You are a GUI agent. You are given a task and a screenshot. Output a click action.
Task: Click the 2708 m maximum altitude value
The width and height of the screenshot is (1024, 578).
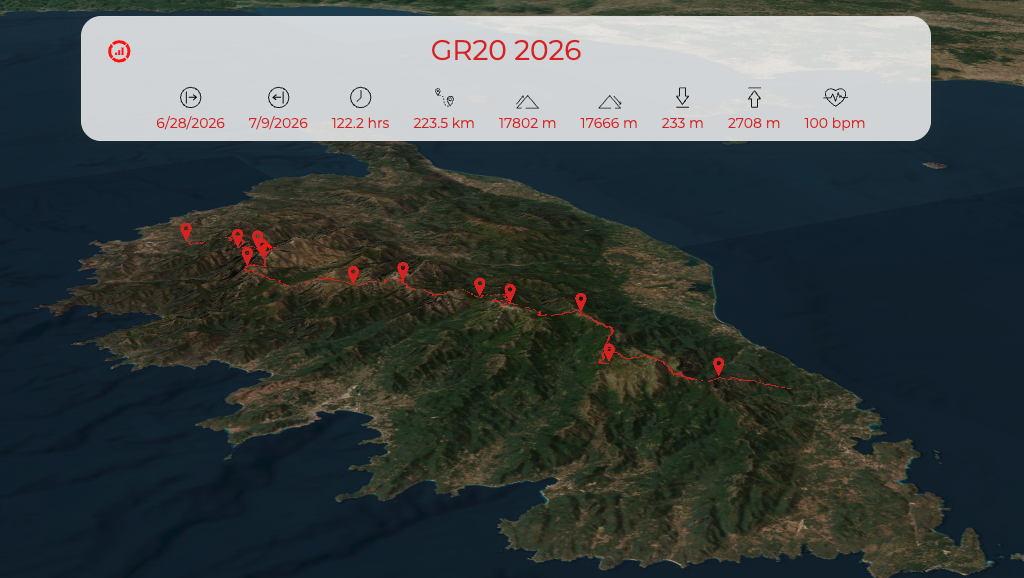[754, 123]
